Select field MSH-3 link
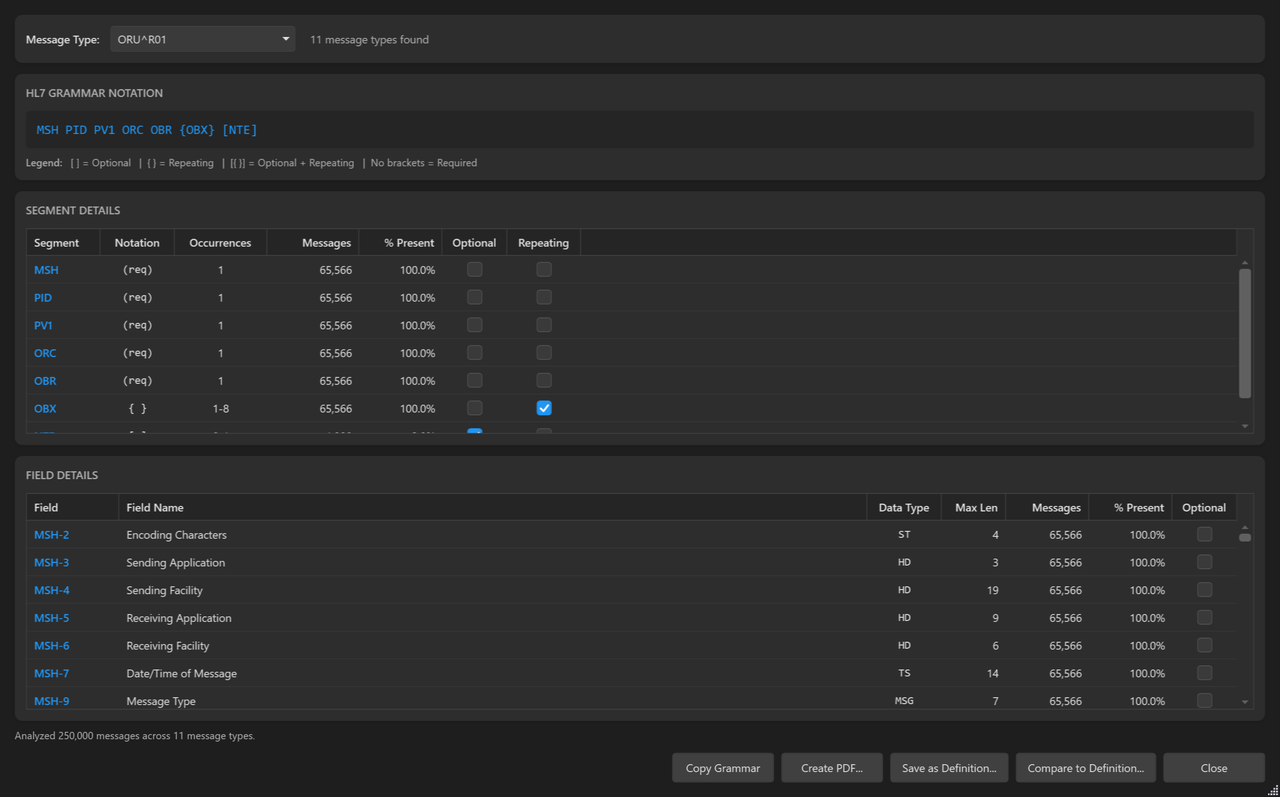Image resolution: width=1280 pixels, height=797 pixels. [52, 563]
